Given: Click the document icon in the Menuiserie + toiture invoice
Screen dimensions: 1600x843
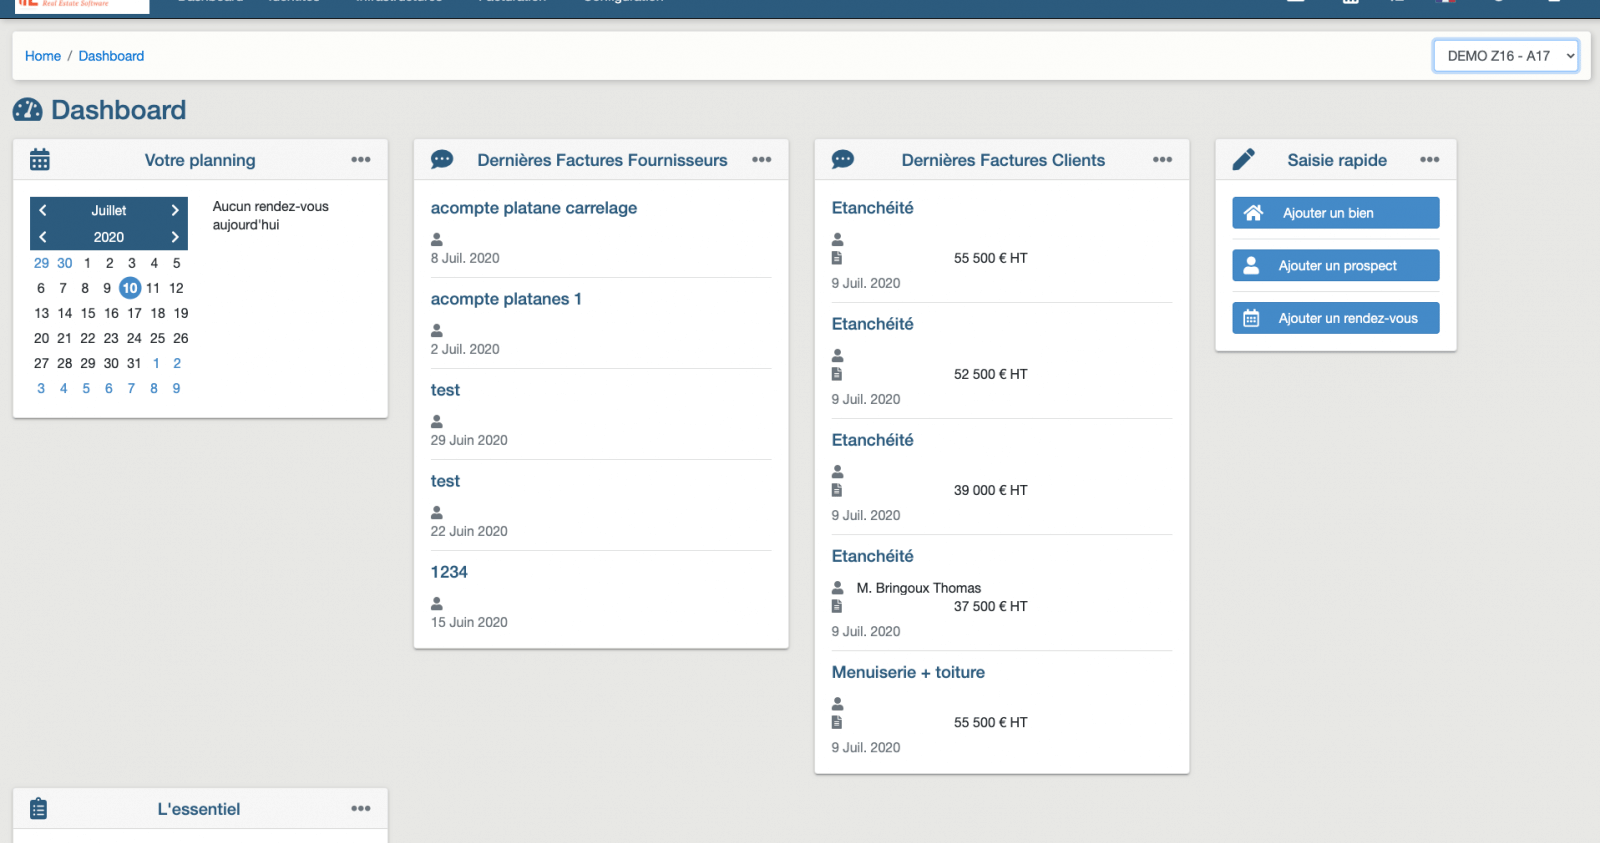Looking at the screenshot, I should pyautogui.click(x=837, y=722).
